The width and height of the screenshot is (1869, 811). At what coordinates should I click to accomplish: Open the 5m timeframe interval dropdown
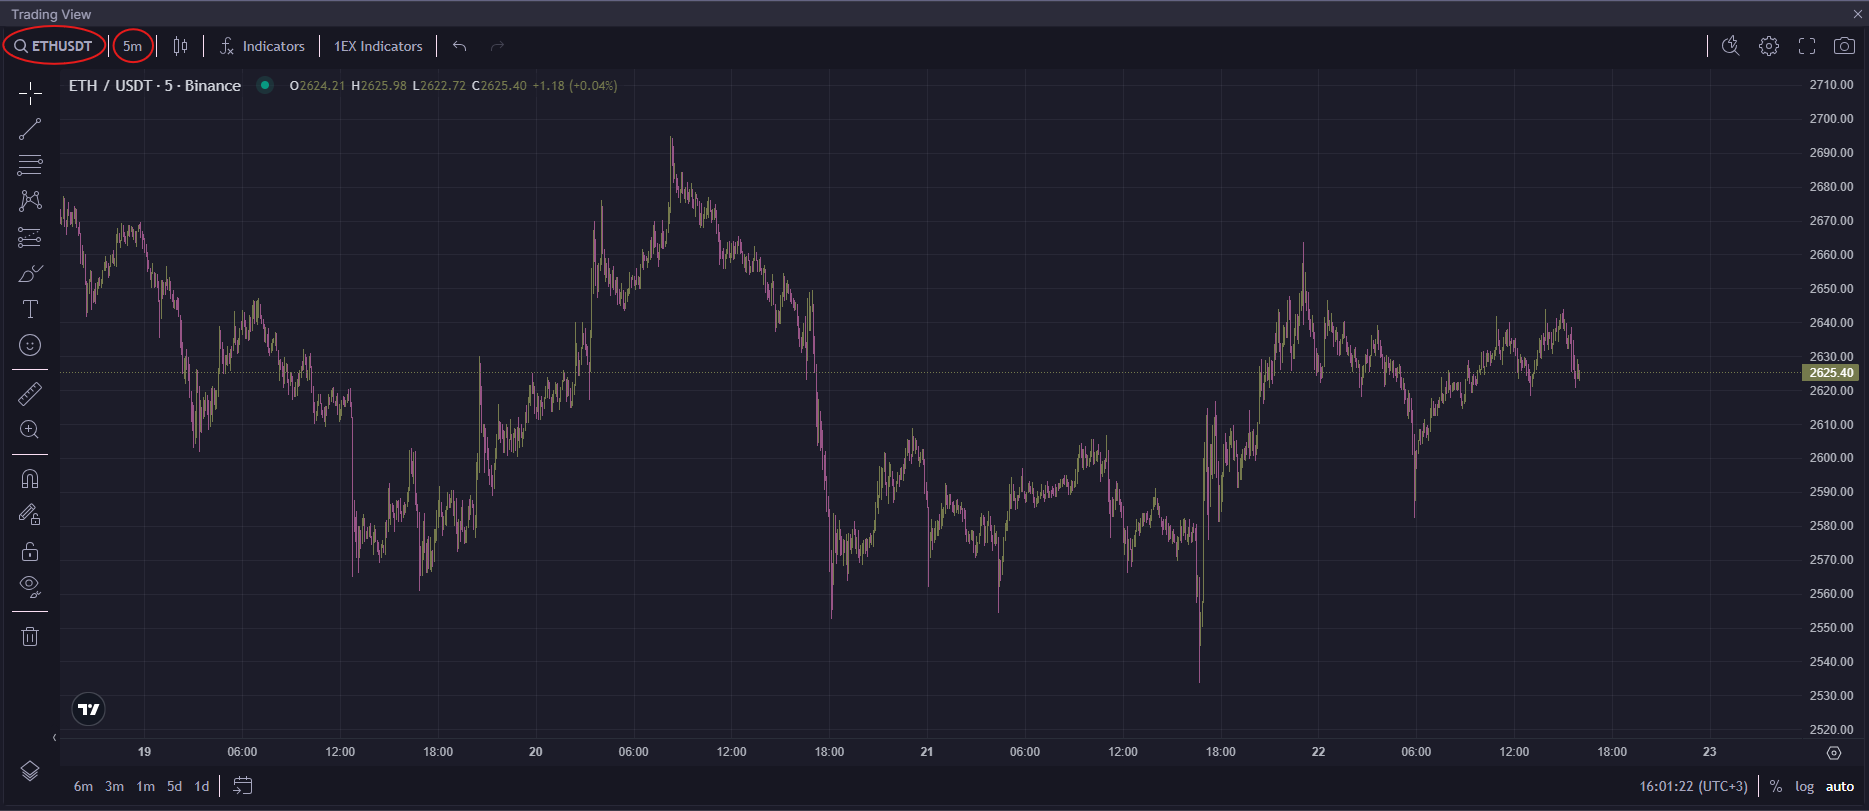(x=132, y=46)
